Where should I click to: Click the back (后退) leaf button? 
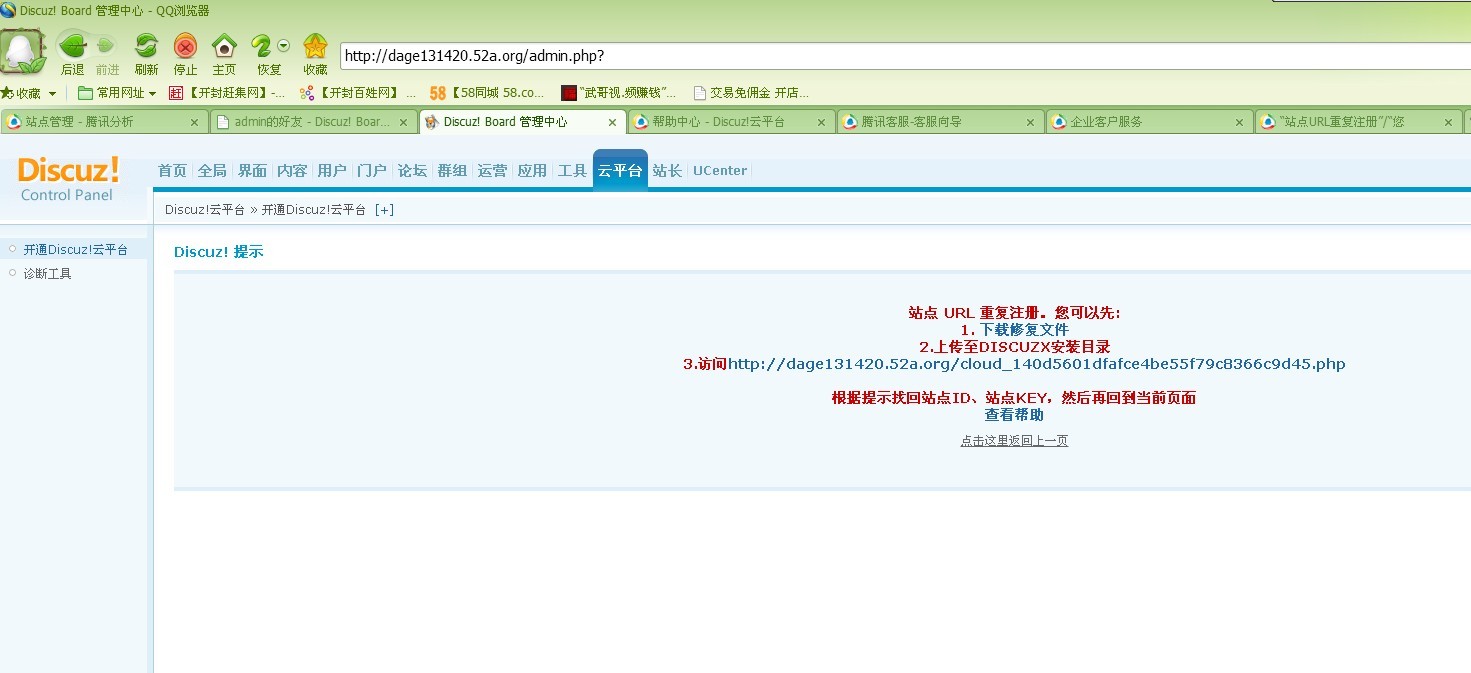pos(72,47)
